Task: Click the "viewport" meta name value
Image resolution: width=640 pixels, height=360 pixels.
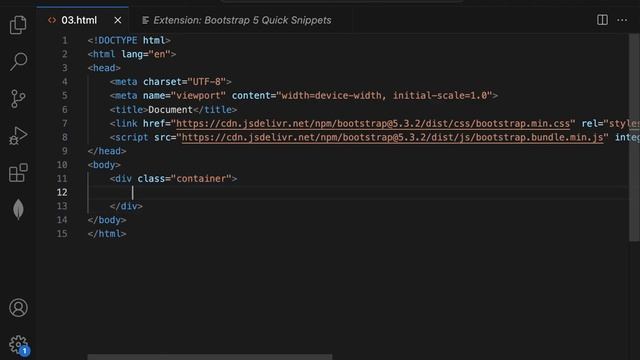Action: [198, 96]
